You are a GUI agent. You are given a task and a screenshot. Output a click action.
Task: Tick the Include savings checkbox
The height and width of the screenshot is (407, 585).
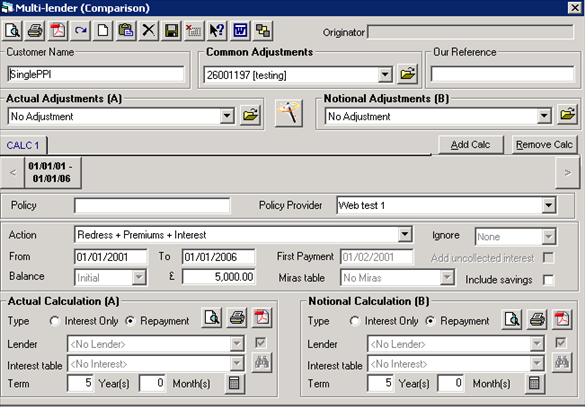pos(548,280)
